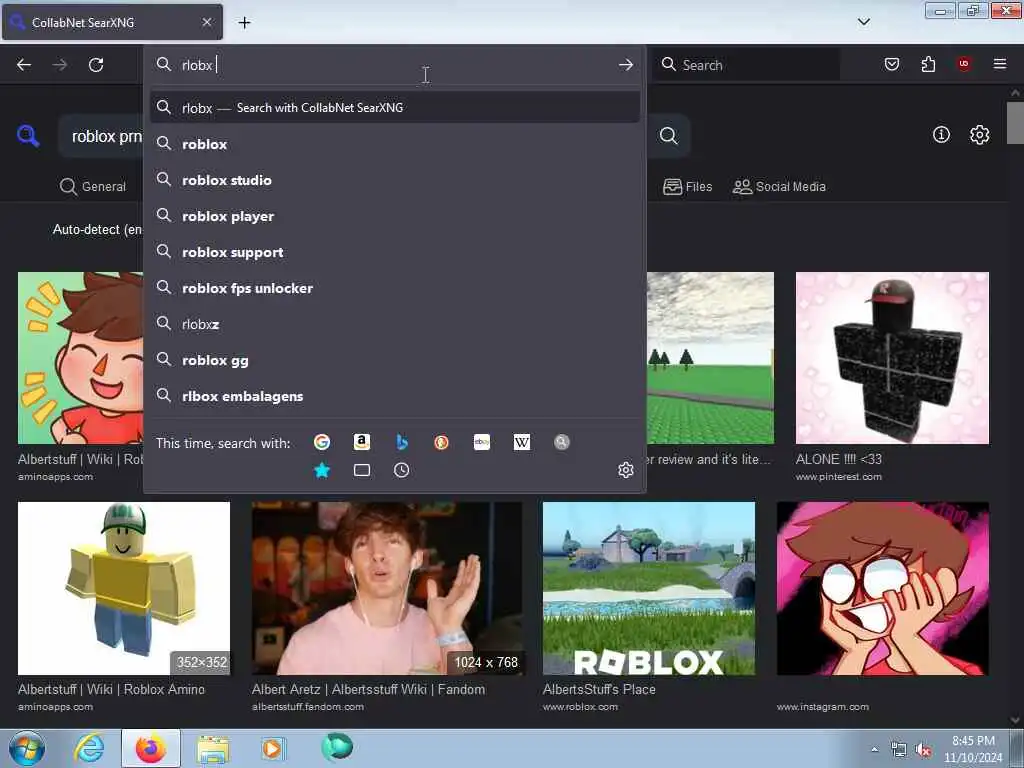
Task: Search history with the clock icon
Action: coord(402,470)
